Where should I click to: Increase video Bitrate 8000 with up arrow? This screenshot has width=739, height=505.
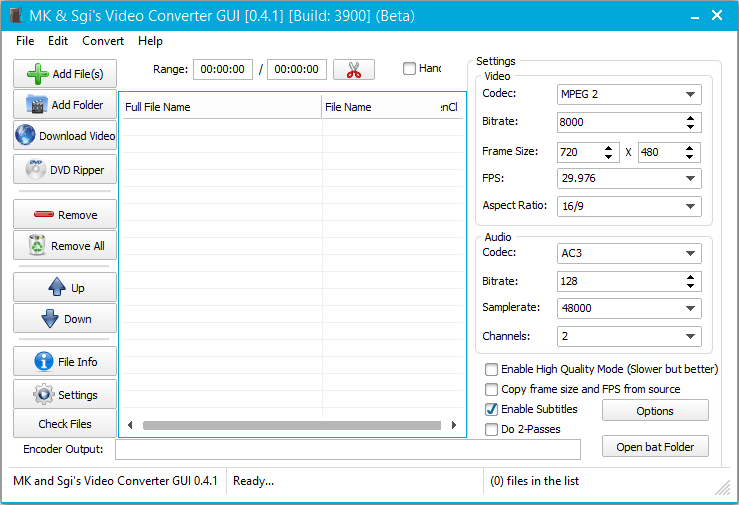click(690, 118)
